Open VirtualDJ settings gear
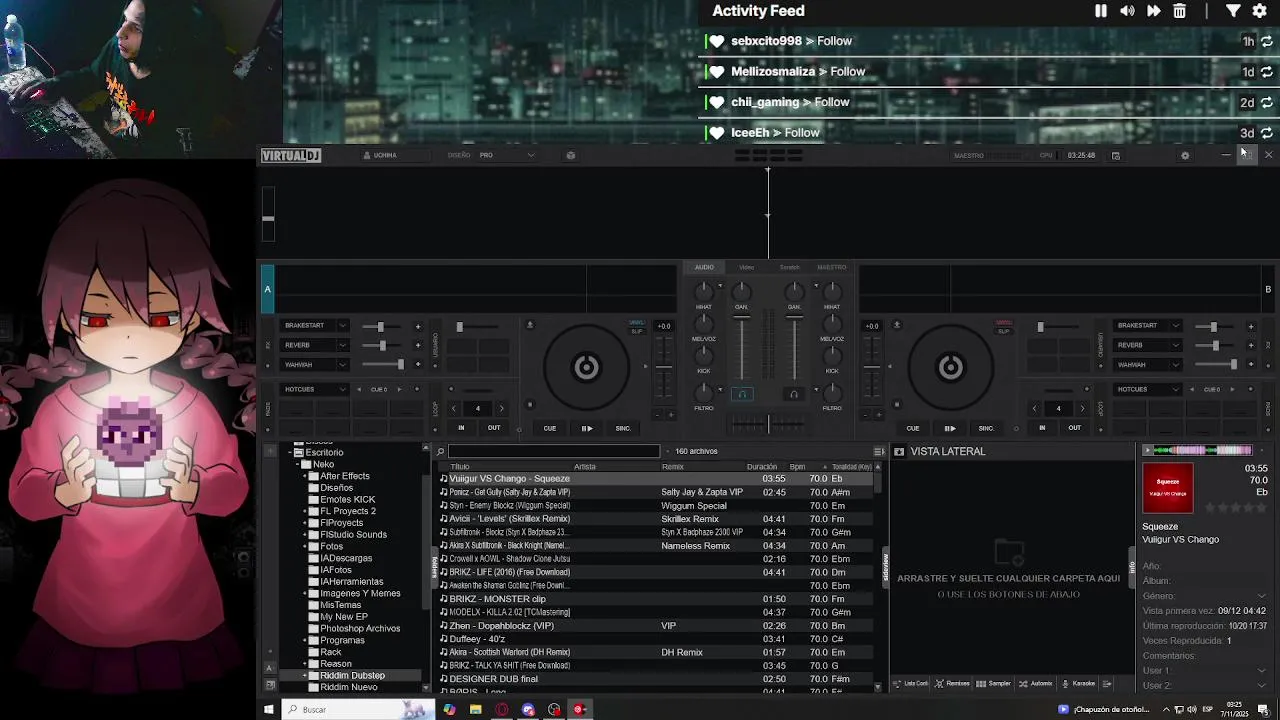This screenshot has height=720, width=1280. pyautogui.click(x=1185, y=155)
